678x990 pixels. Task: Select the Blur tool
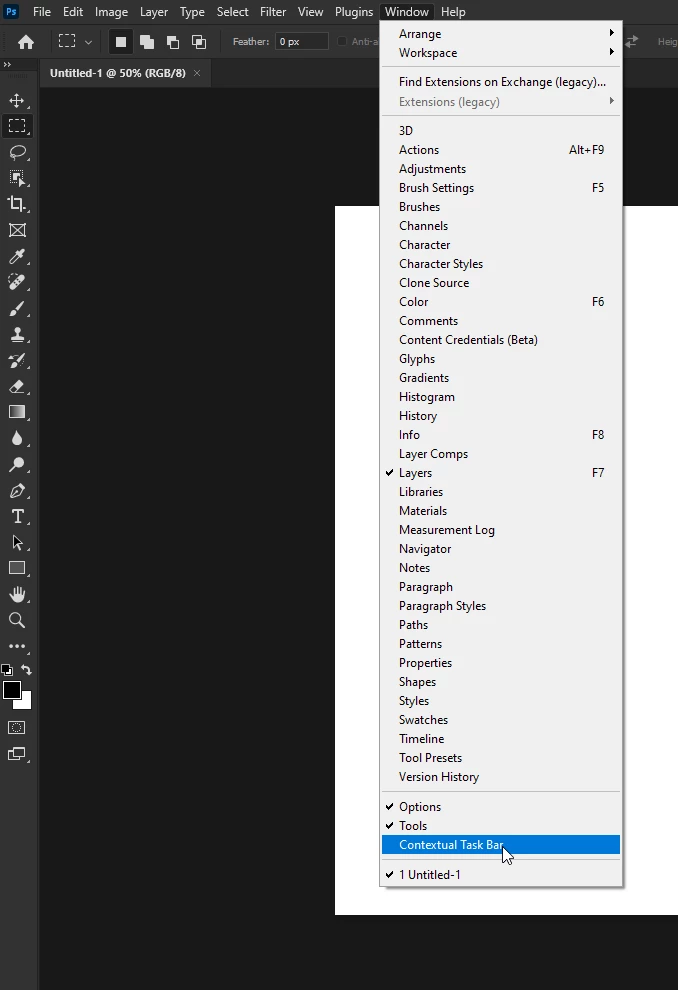(x=17, y=438)
